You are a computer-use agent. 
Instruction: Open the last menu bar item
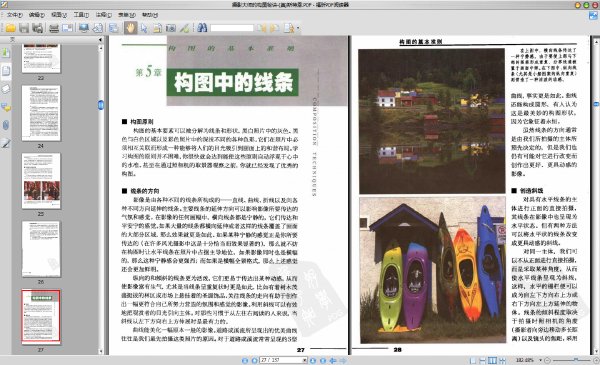tap(150, 15)
